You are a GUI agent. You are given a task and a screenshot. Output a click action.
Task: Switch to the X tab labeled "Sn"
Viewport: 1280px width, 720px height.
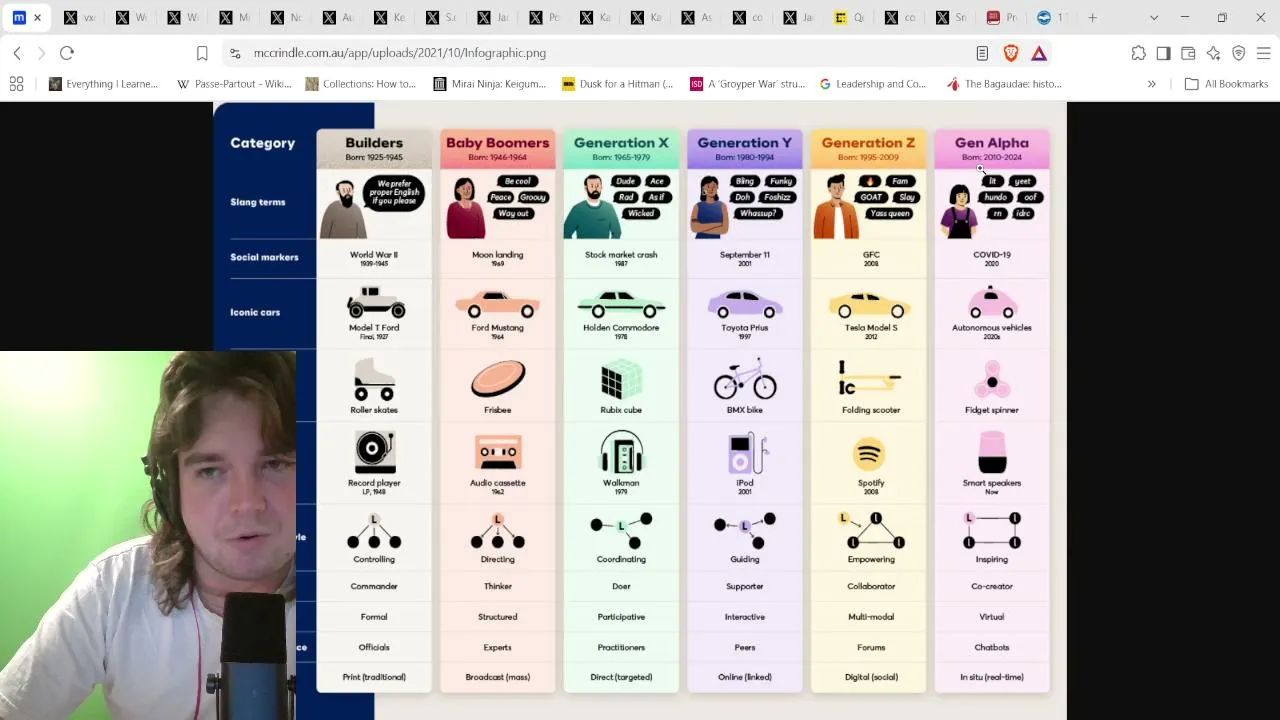[x=952, y=17]
